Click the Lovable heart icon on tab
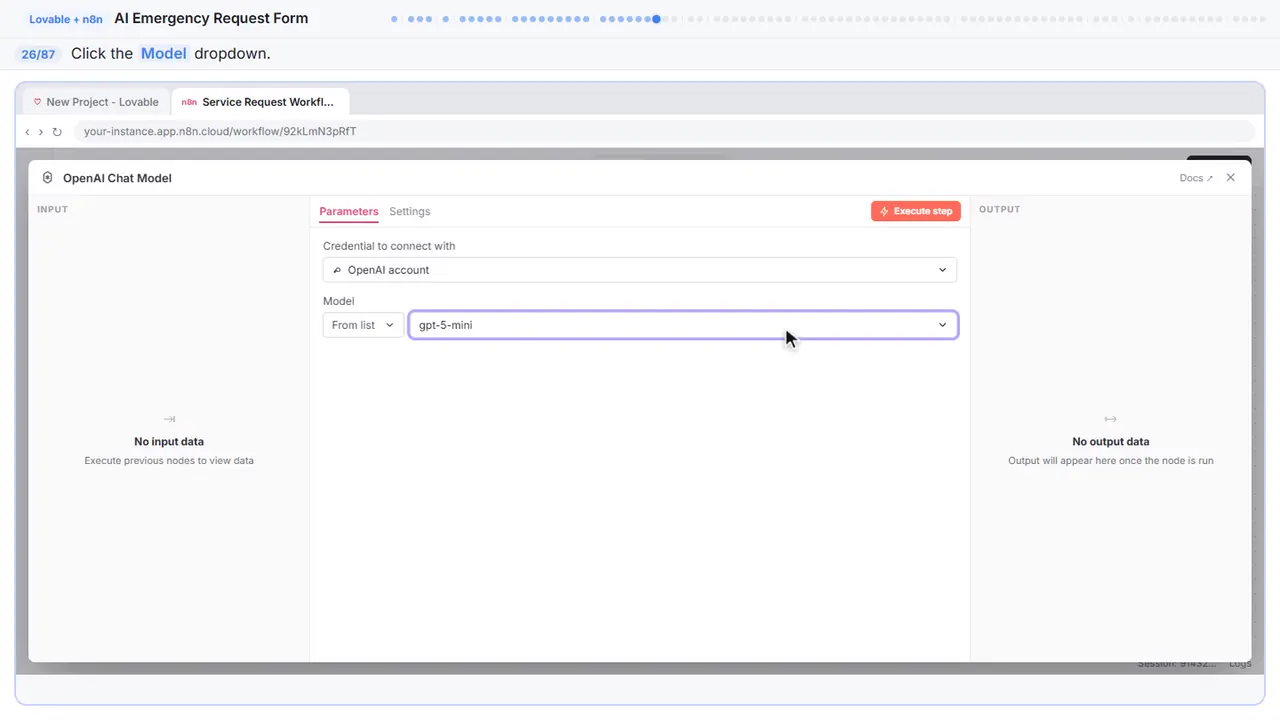 point(38,102)
